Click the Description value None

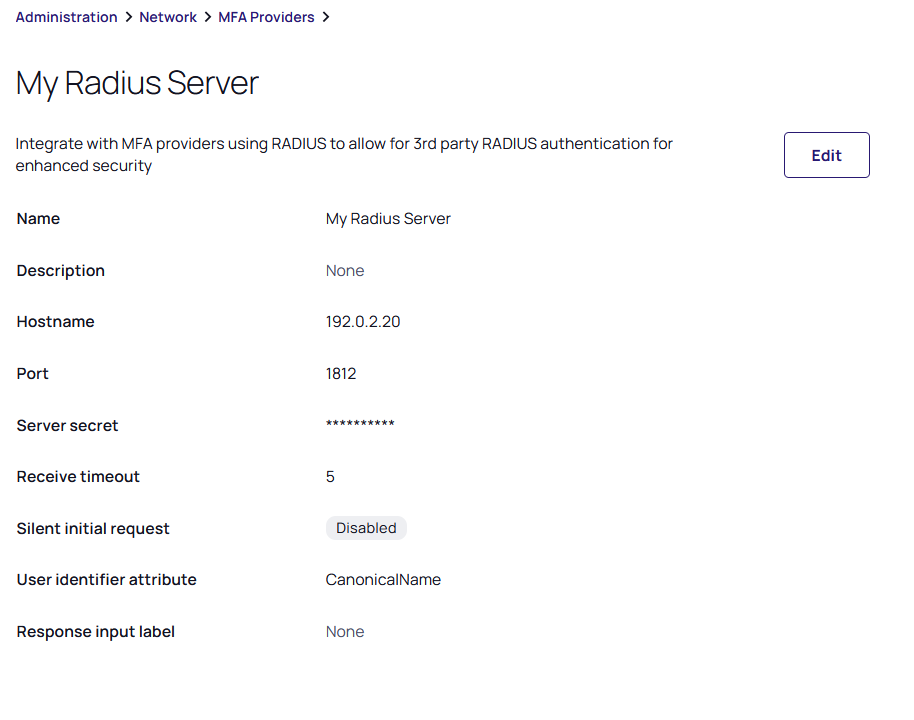point(345,271)
